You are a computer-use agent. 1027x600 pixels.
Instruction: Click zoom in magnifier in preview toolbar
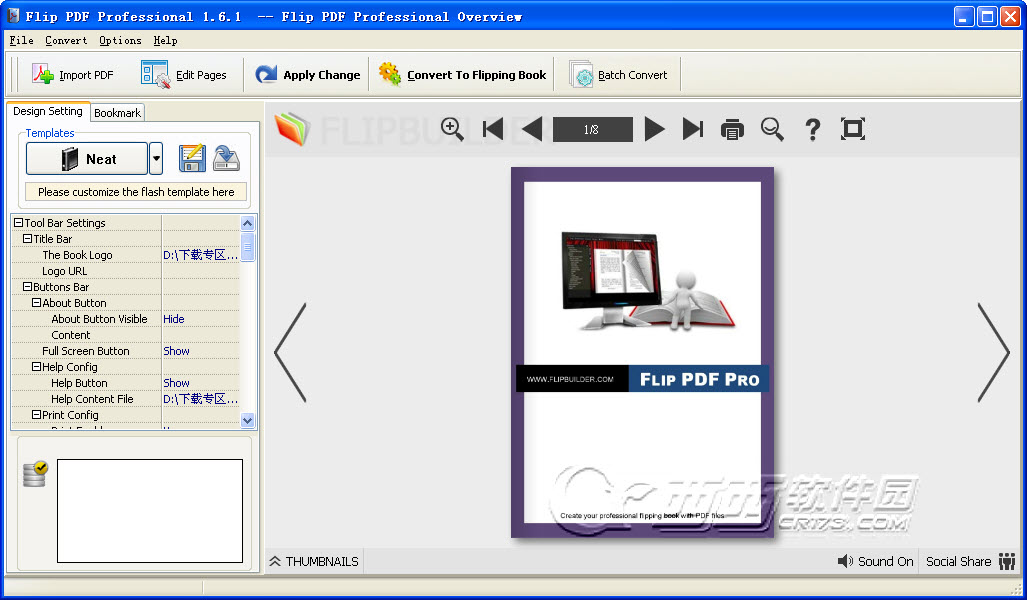452,129
